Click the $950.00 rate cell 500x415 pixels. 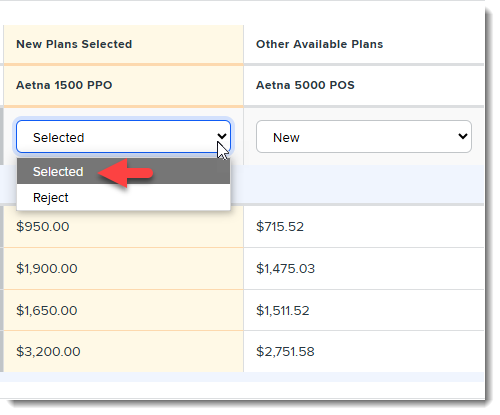[x=123, y=227]
